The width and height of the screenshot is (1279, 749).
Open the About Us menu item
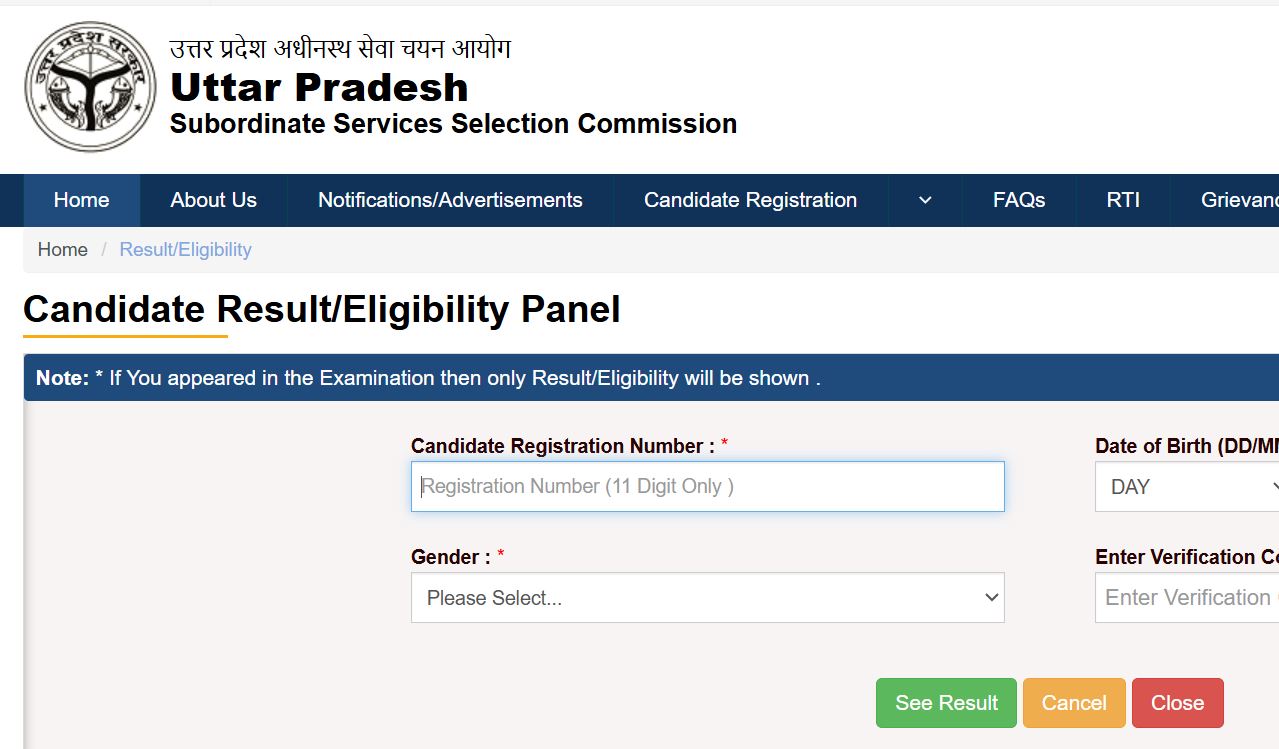coord(213,200)
